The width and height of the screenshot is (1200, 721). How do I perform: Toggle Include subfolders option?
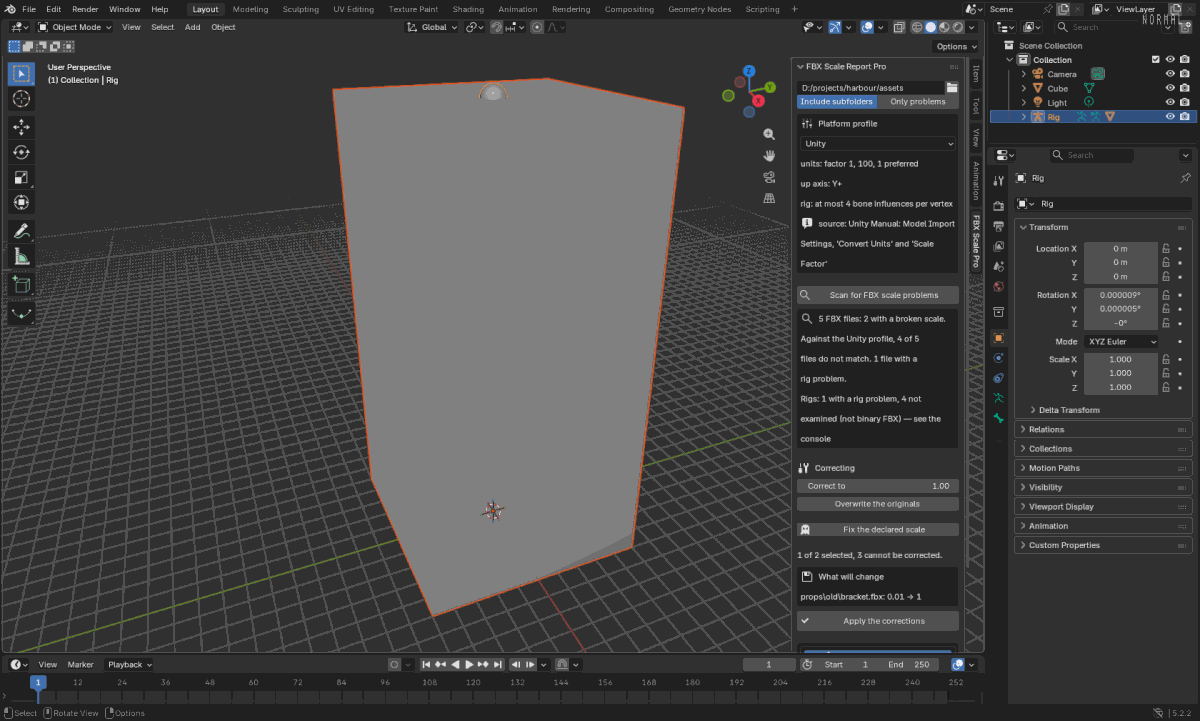(837, 102)
